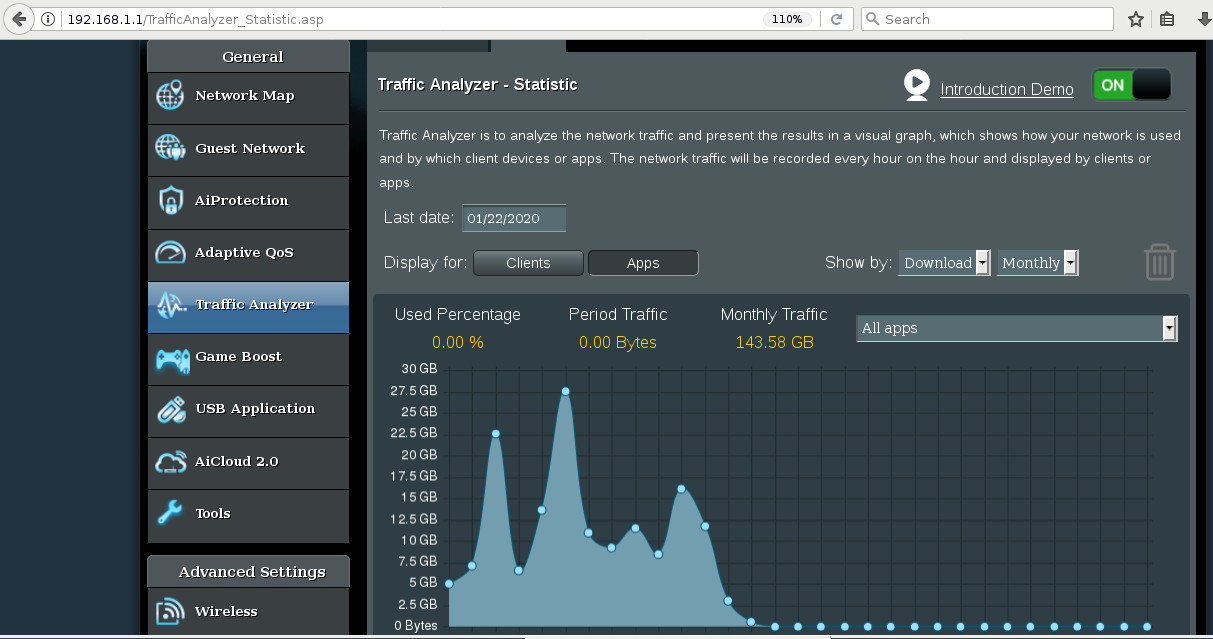Bookmark this page with the star icon
Screen dimensions: 1213x639
pos(1136,19)
